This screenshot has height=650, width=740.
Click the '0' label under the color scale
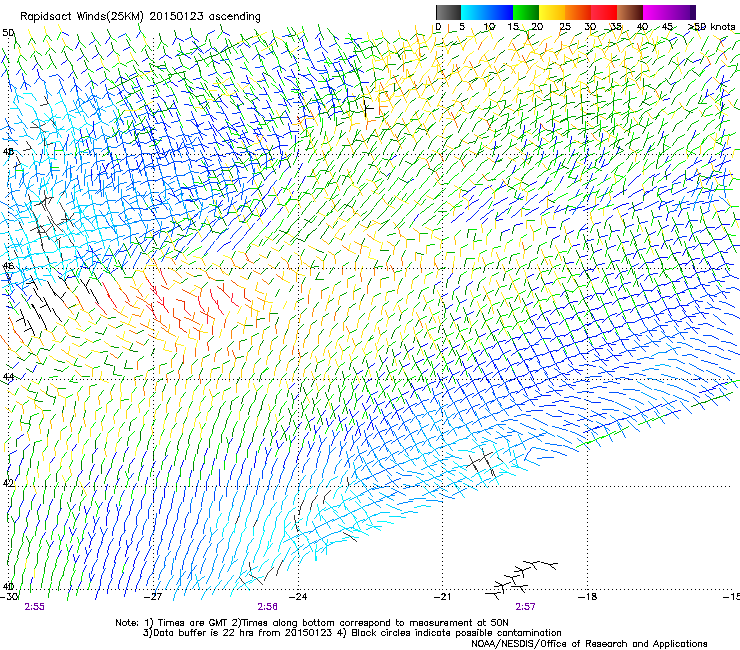(x=438, y=27)
